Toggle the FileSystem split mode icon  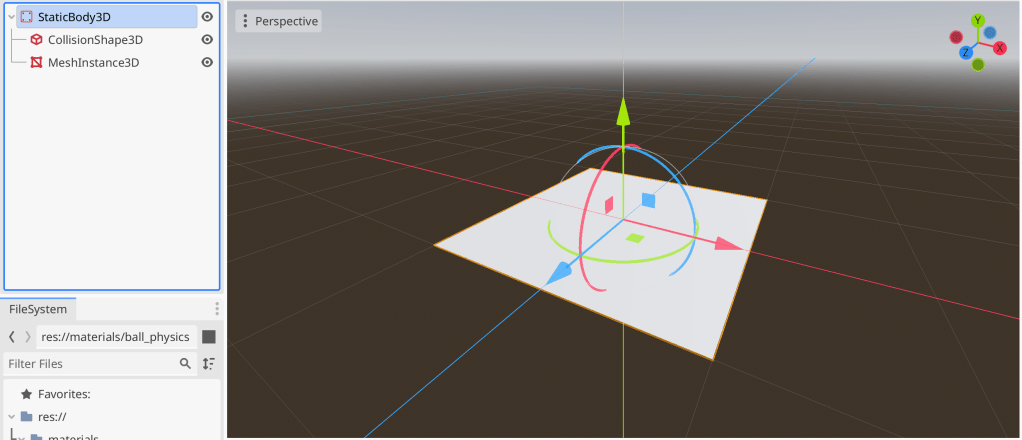point(209,337)
